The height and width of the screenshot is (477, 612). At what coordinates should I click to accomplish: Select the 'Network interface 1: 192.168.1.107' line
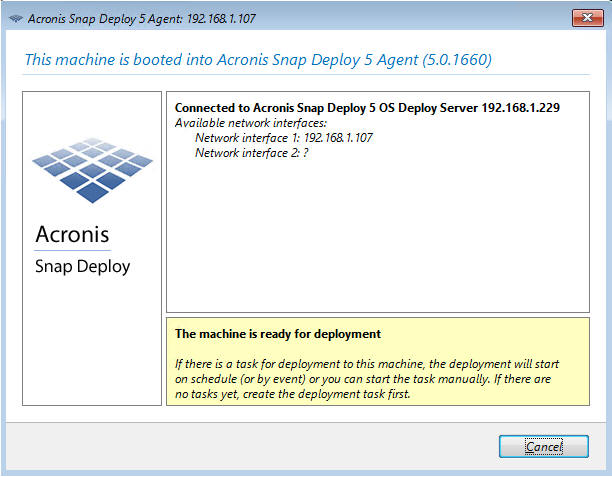pyautogui.click(x=284, y=138)
